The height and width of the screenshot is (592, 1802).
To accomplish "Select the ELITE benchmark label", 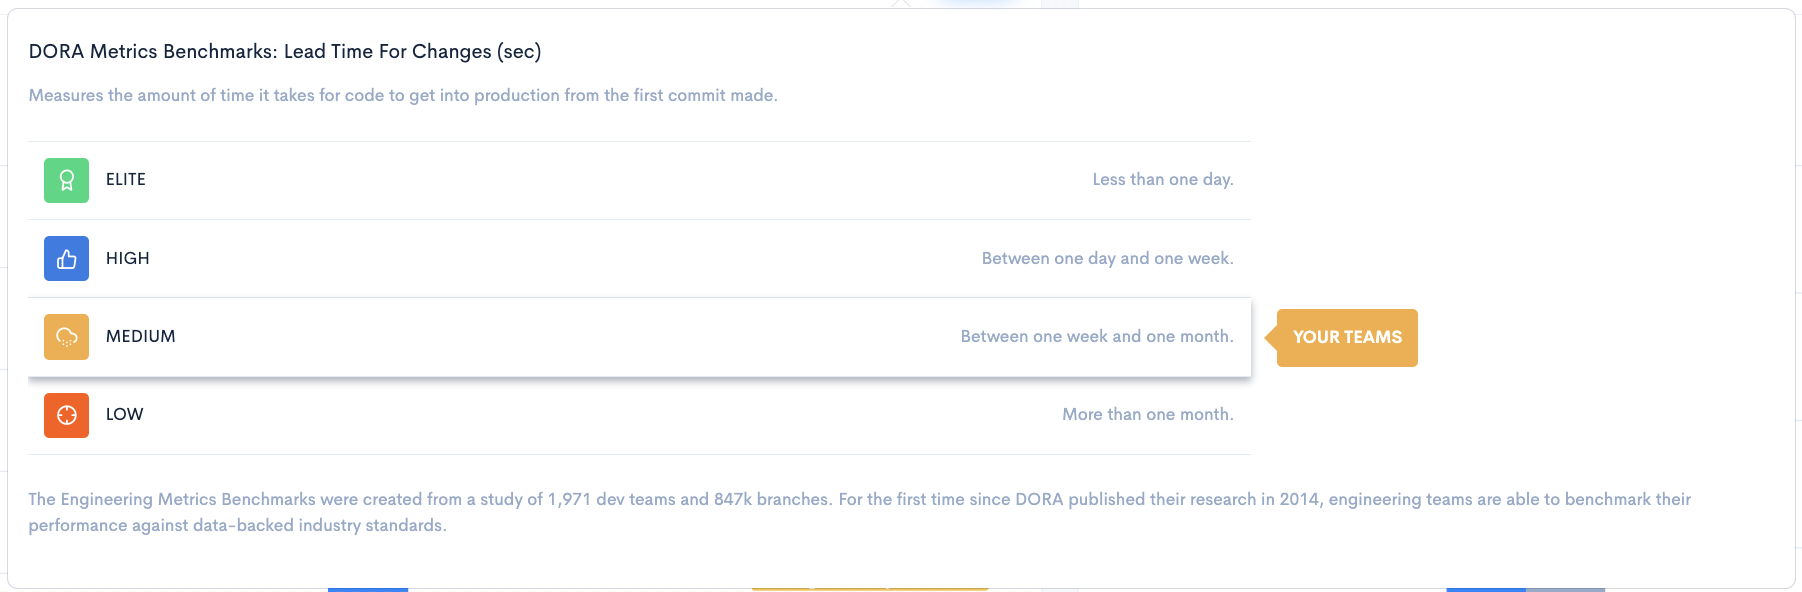I will (x=126, y=180).
